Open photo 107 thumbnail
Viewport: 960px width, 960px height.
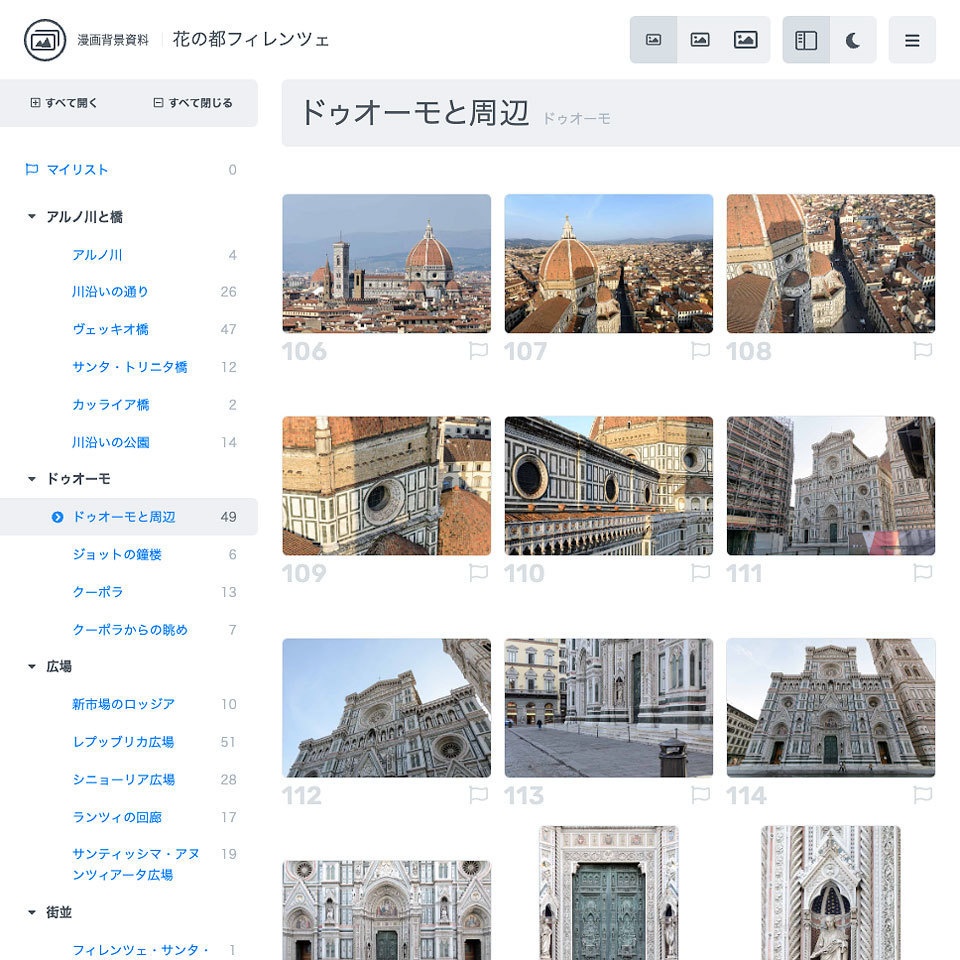pyautogui.click(x=608, y=262)
